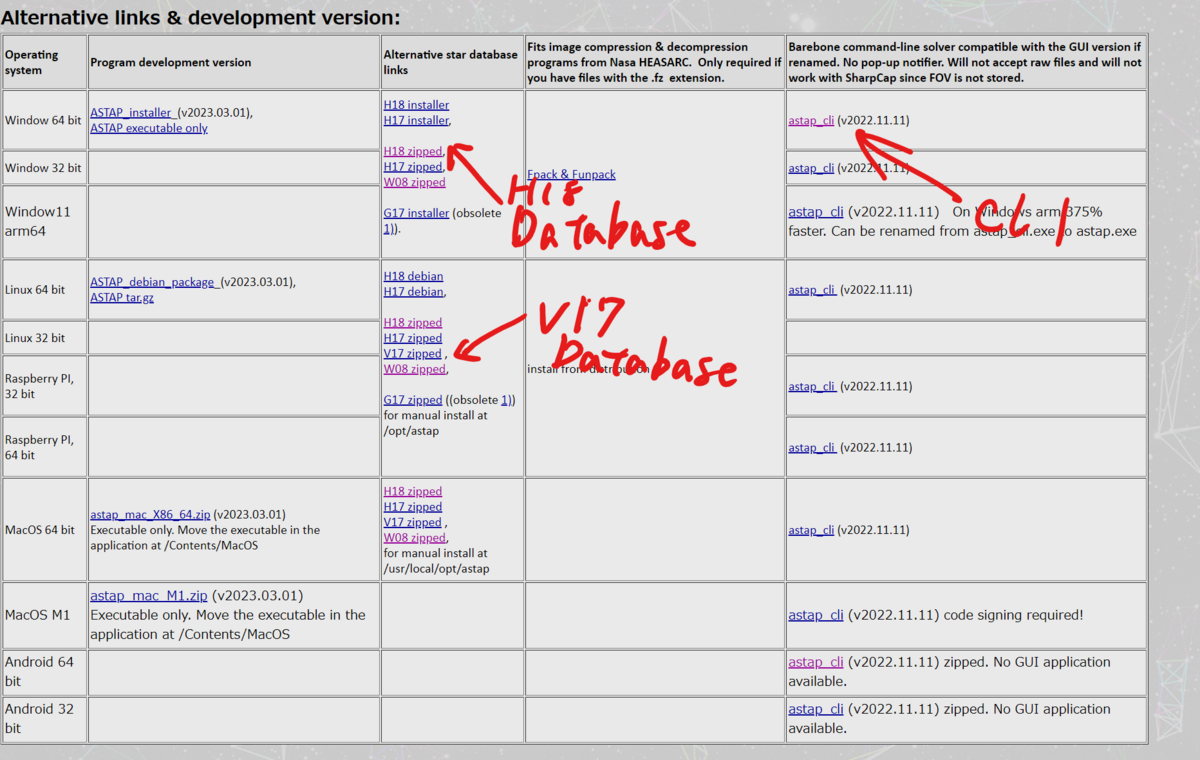Click the H18 installer database link
Screen dimensions: 1200x760
pos(416,105)
